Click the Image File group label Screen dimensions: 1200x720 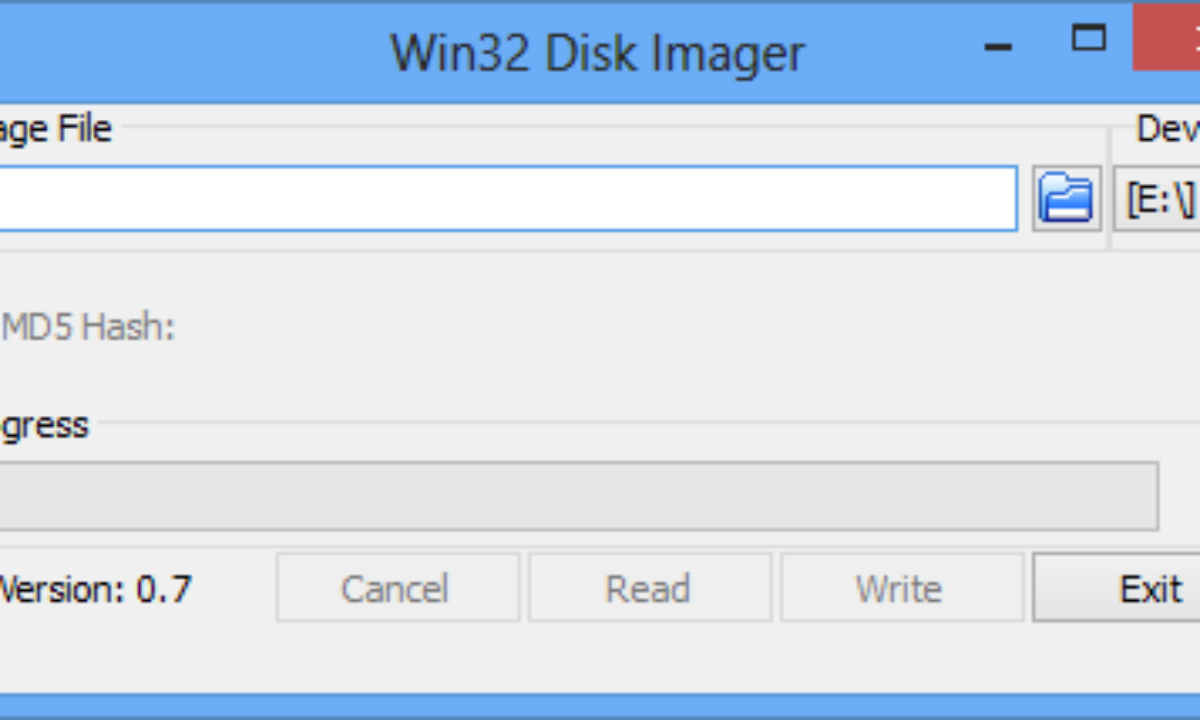(x=55, y=129)
